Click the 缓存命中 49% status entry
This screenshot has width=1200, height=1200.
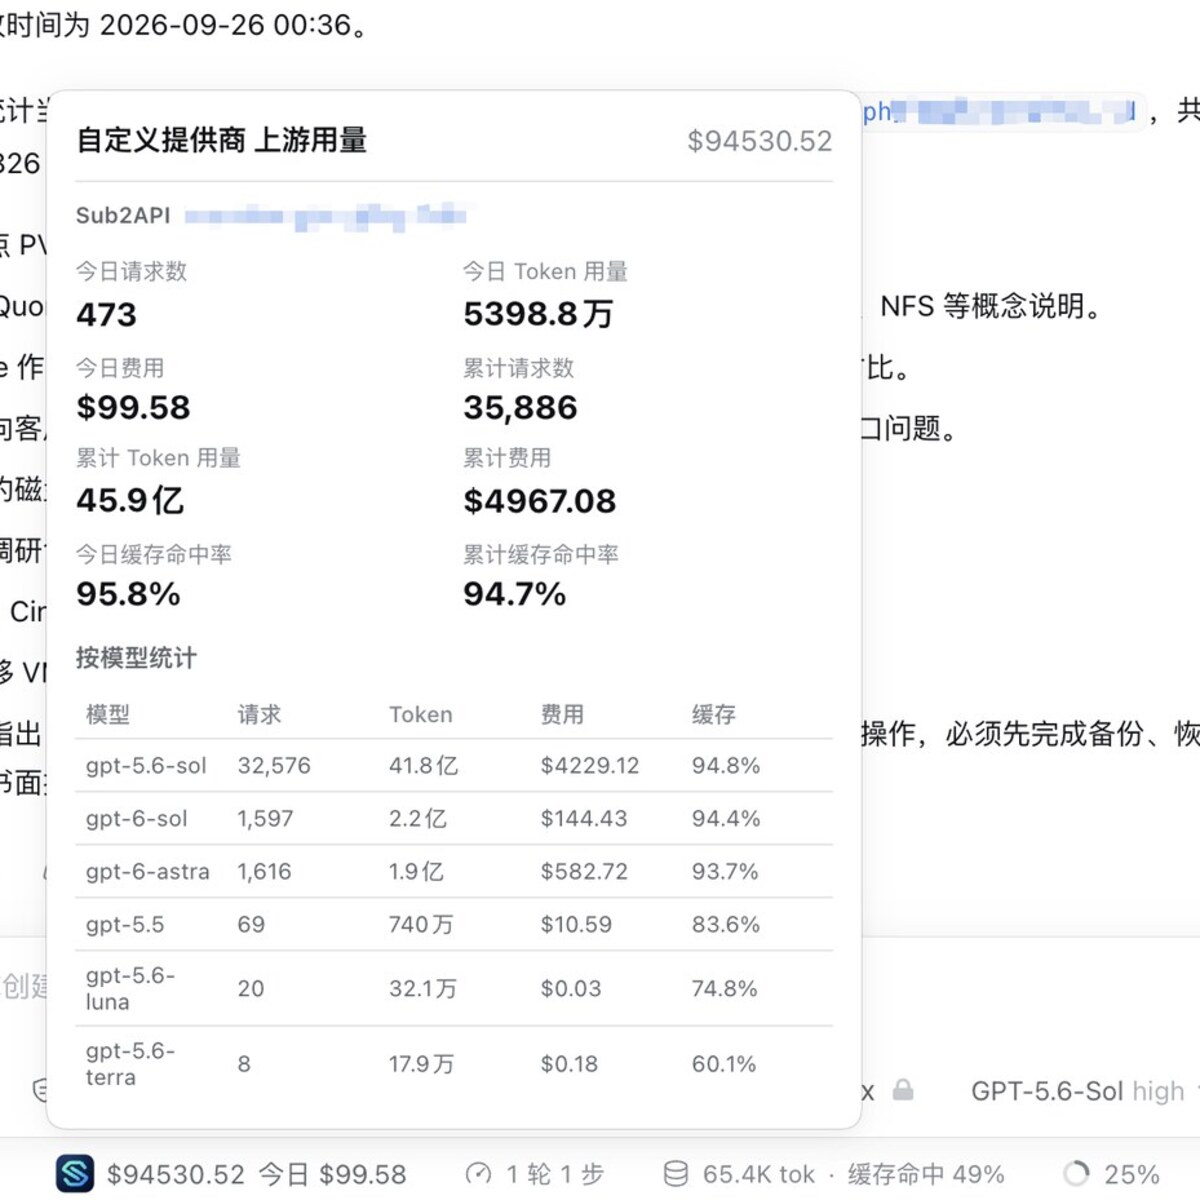(x=926, y=1174)
